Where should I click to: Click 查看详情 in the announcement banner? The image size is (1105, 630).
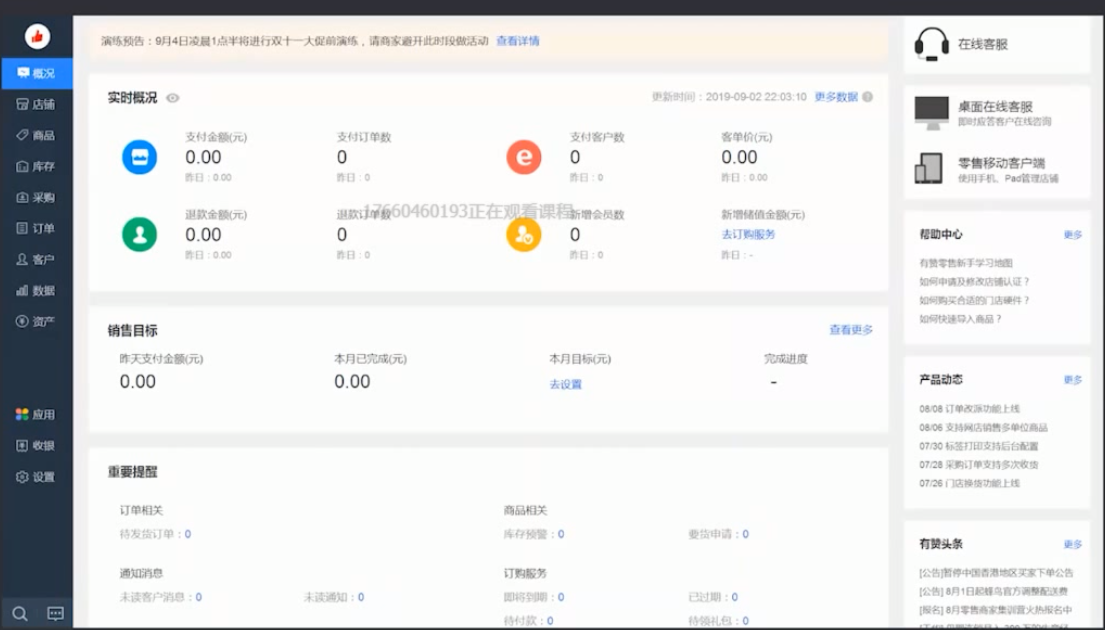coord(516,41)
